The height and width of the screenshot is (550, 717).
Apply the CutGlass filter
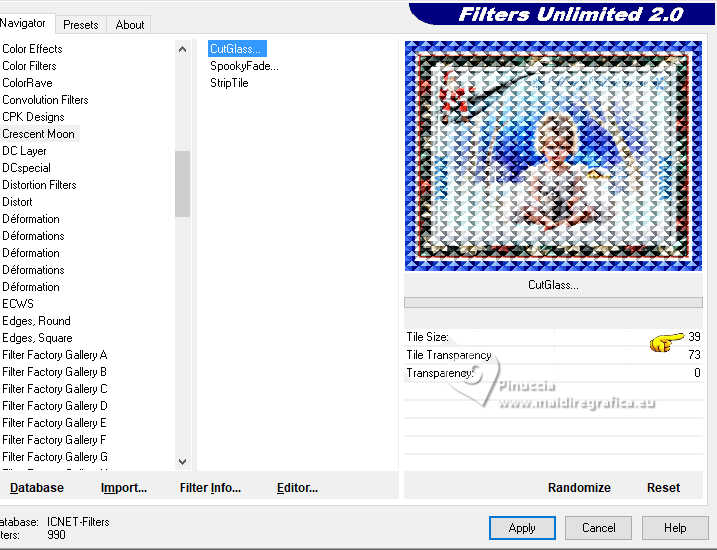pos(522,528)
